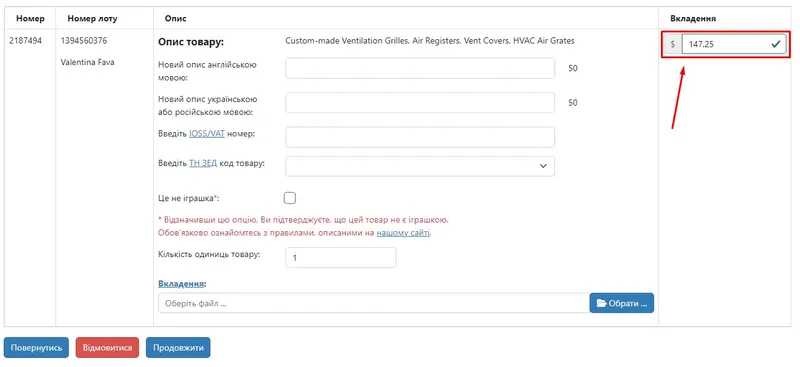Viewport: 800px width, 367px height.
Task: Tick the 'Це не іграшка' checkbox
Action: pyautogui.click(x=290, y=198)
